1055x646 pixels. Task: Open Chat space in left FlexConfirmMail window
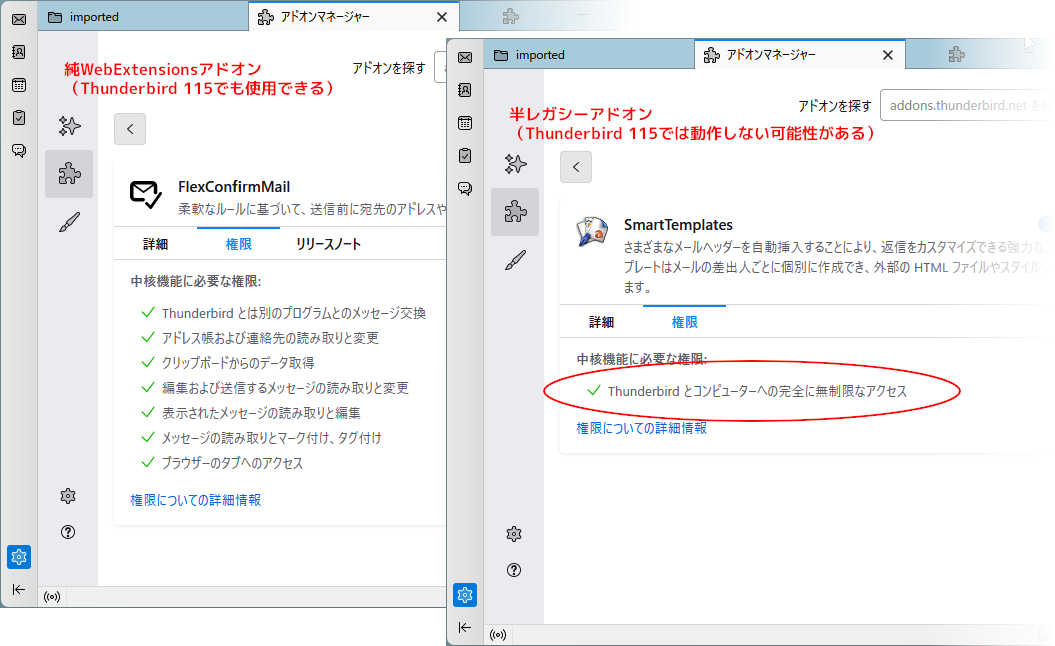tap(19, 150)
